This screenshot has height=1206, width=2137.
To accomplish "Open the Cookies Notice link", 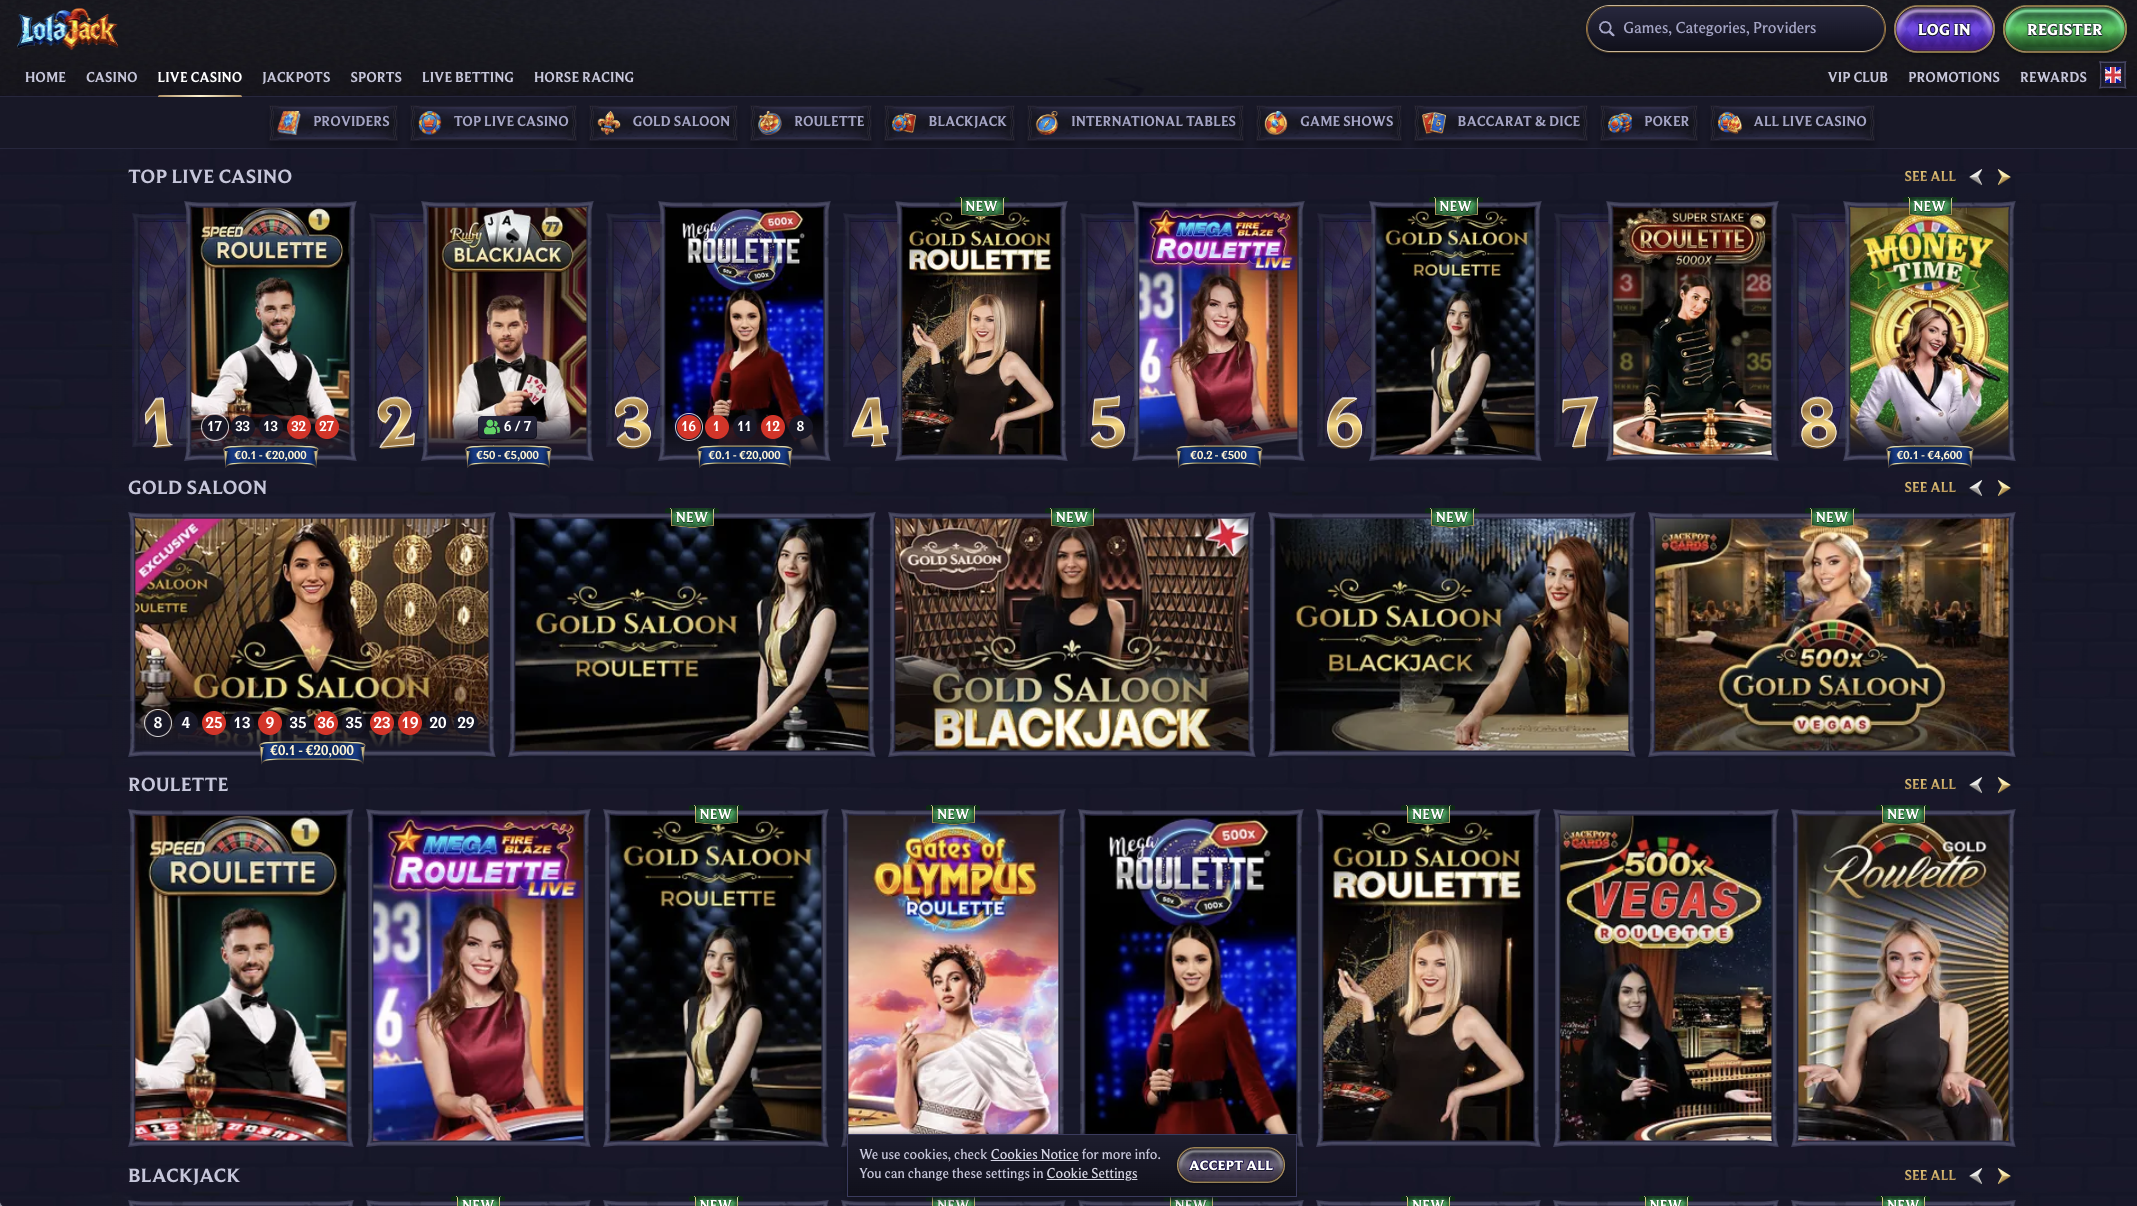I will (1034, 1154).
